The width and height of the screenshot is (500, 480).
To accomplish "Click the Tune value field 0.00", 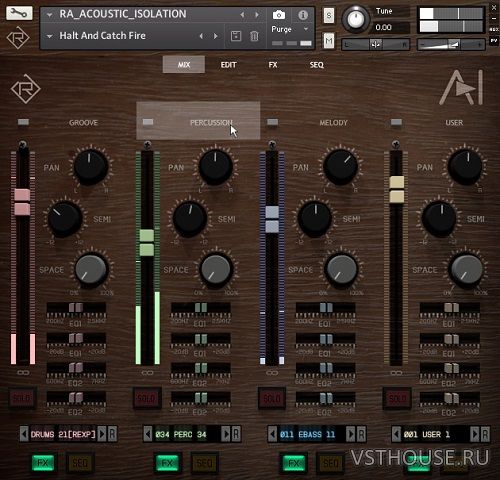I will tap(391, 28).
